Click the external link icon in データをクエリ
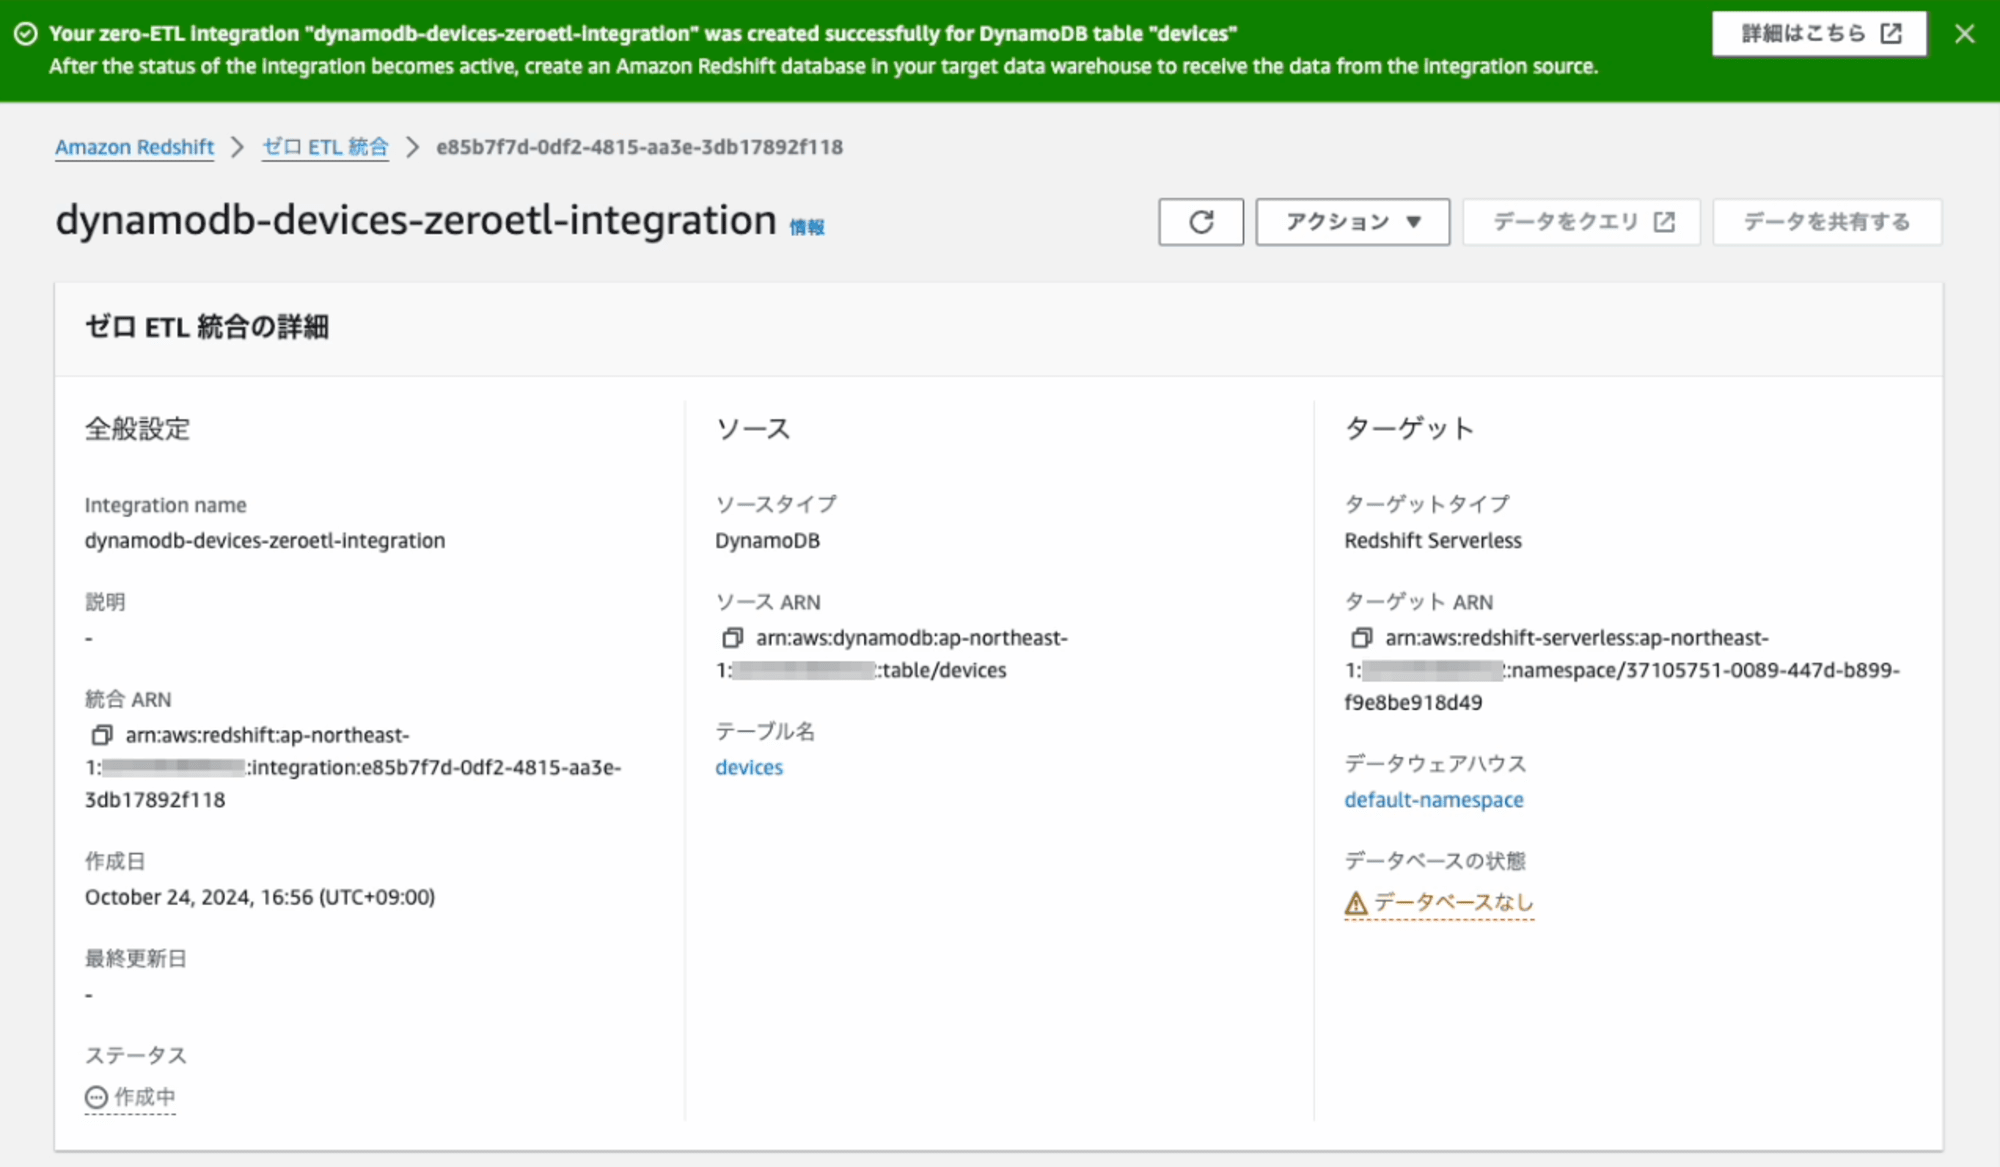This screenshot has height=1167, width=2000. (x=1664, y=222)
